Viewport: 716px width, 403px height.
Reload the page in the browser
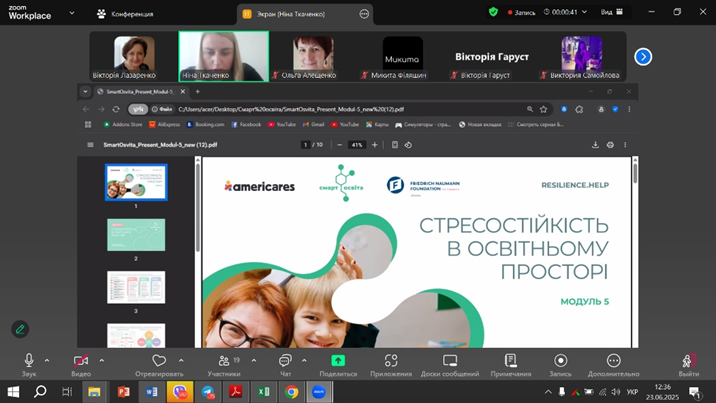coord(116,110)
